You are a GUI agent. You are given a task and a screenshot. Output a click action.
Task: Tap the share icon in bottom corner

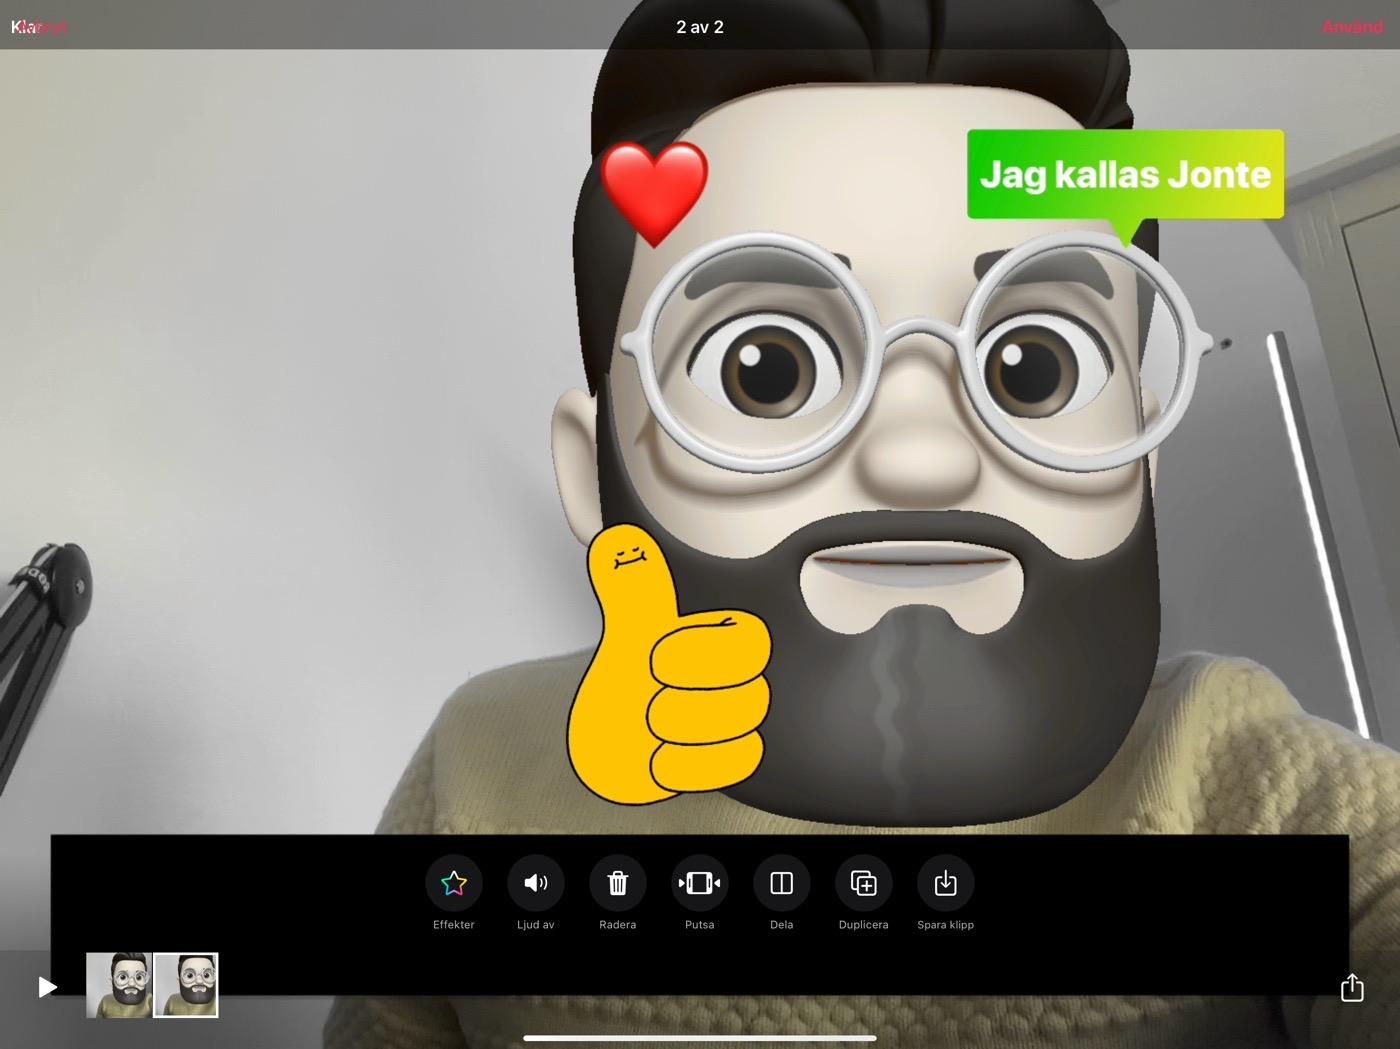pos(1352,987)
